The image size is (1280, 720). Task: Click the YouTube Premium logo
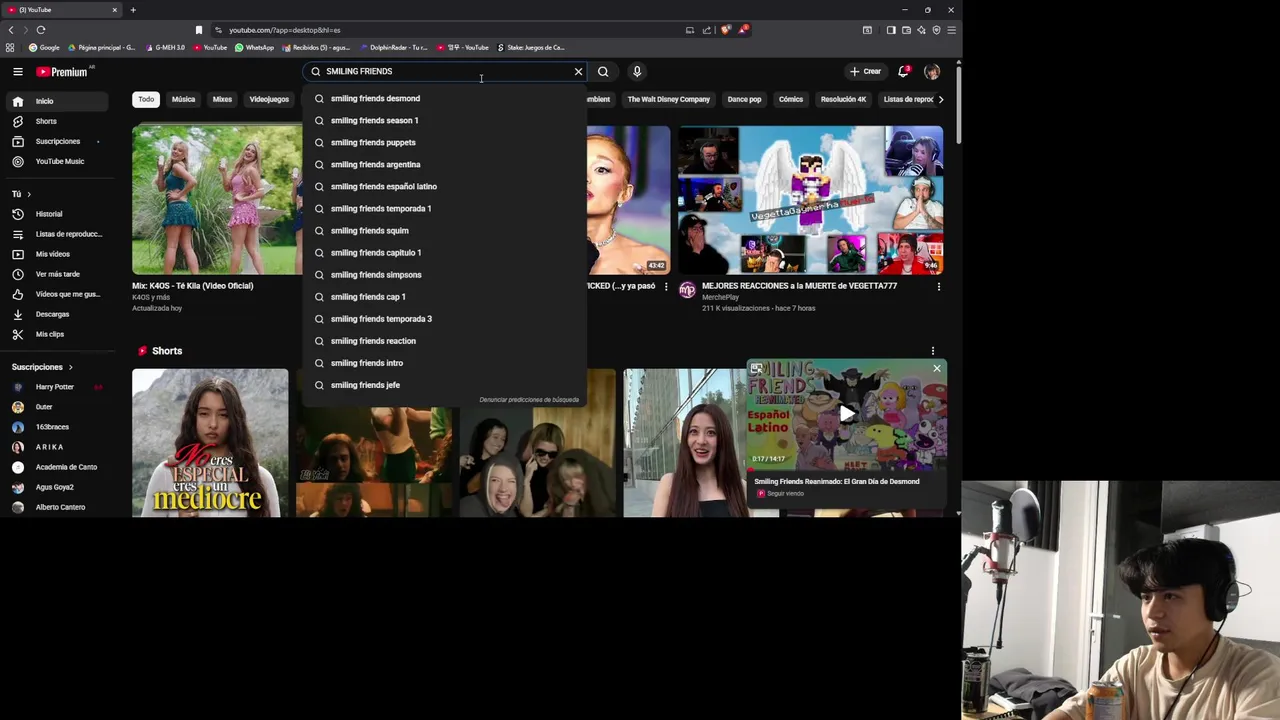point(64,72)
